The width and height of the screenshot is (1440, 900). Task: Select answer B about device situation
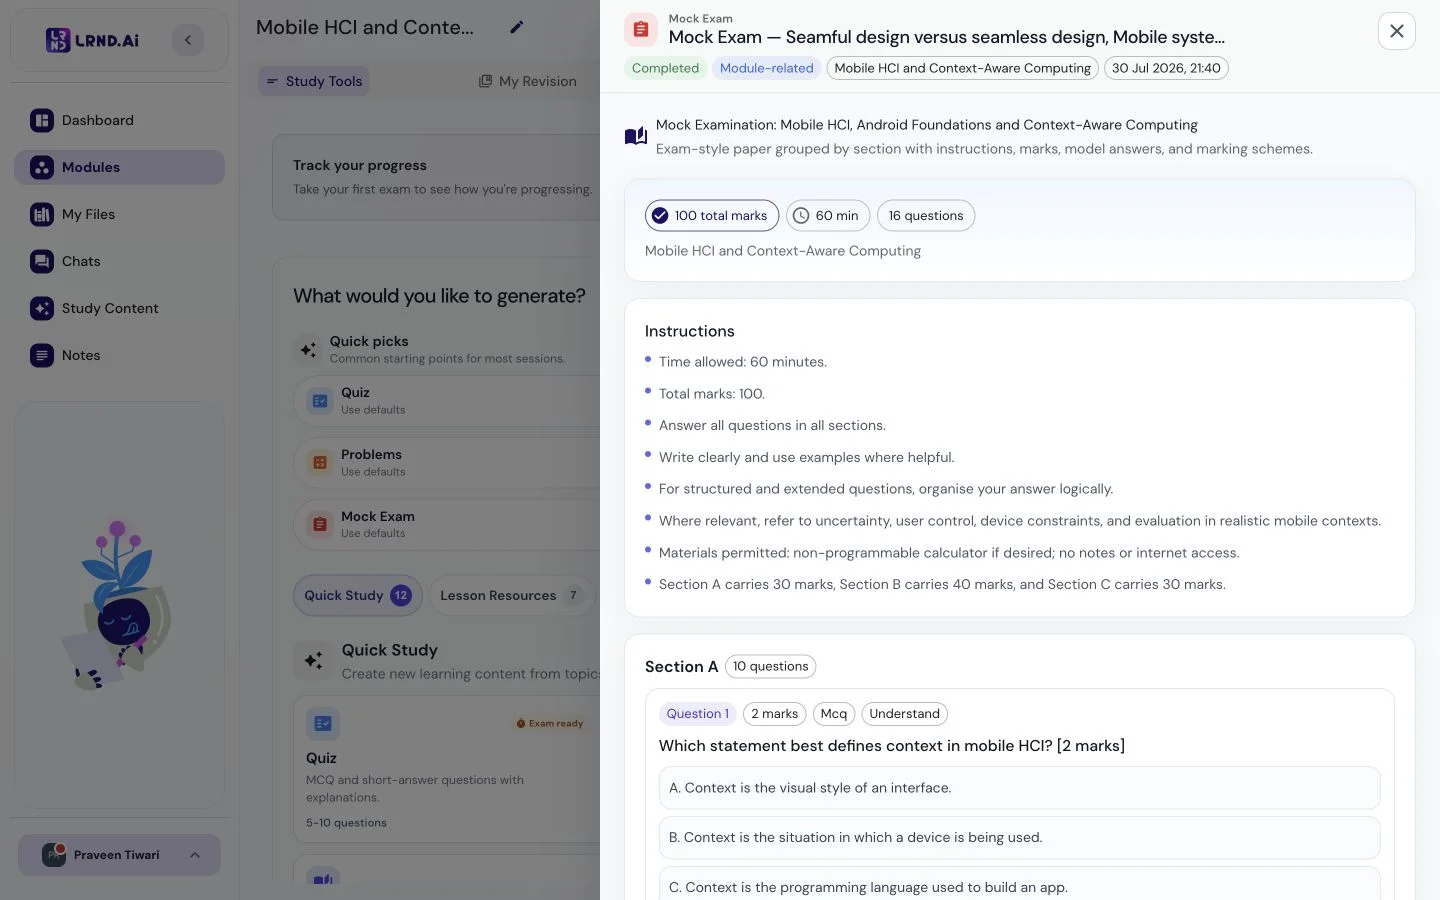[1020, 838]
